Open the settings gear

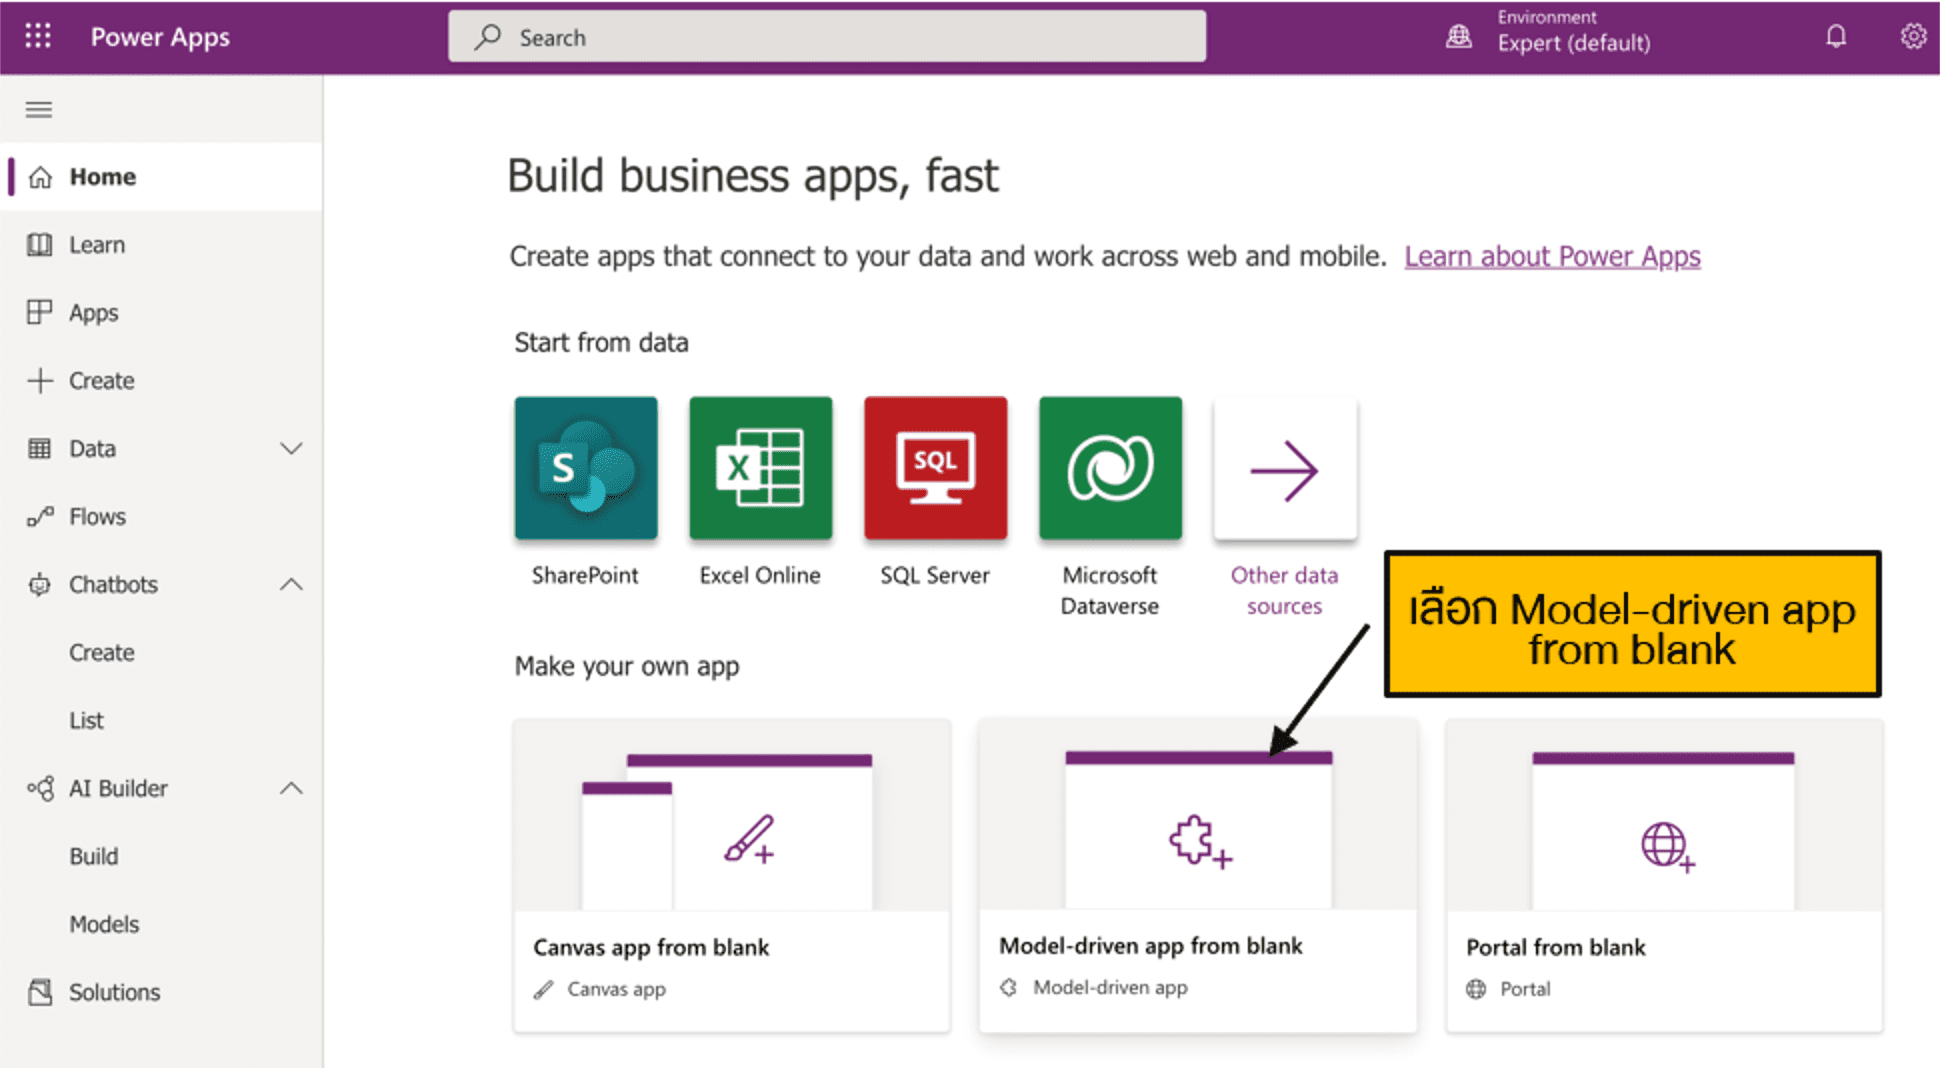pyautogui.click(x=1913, y=36)
